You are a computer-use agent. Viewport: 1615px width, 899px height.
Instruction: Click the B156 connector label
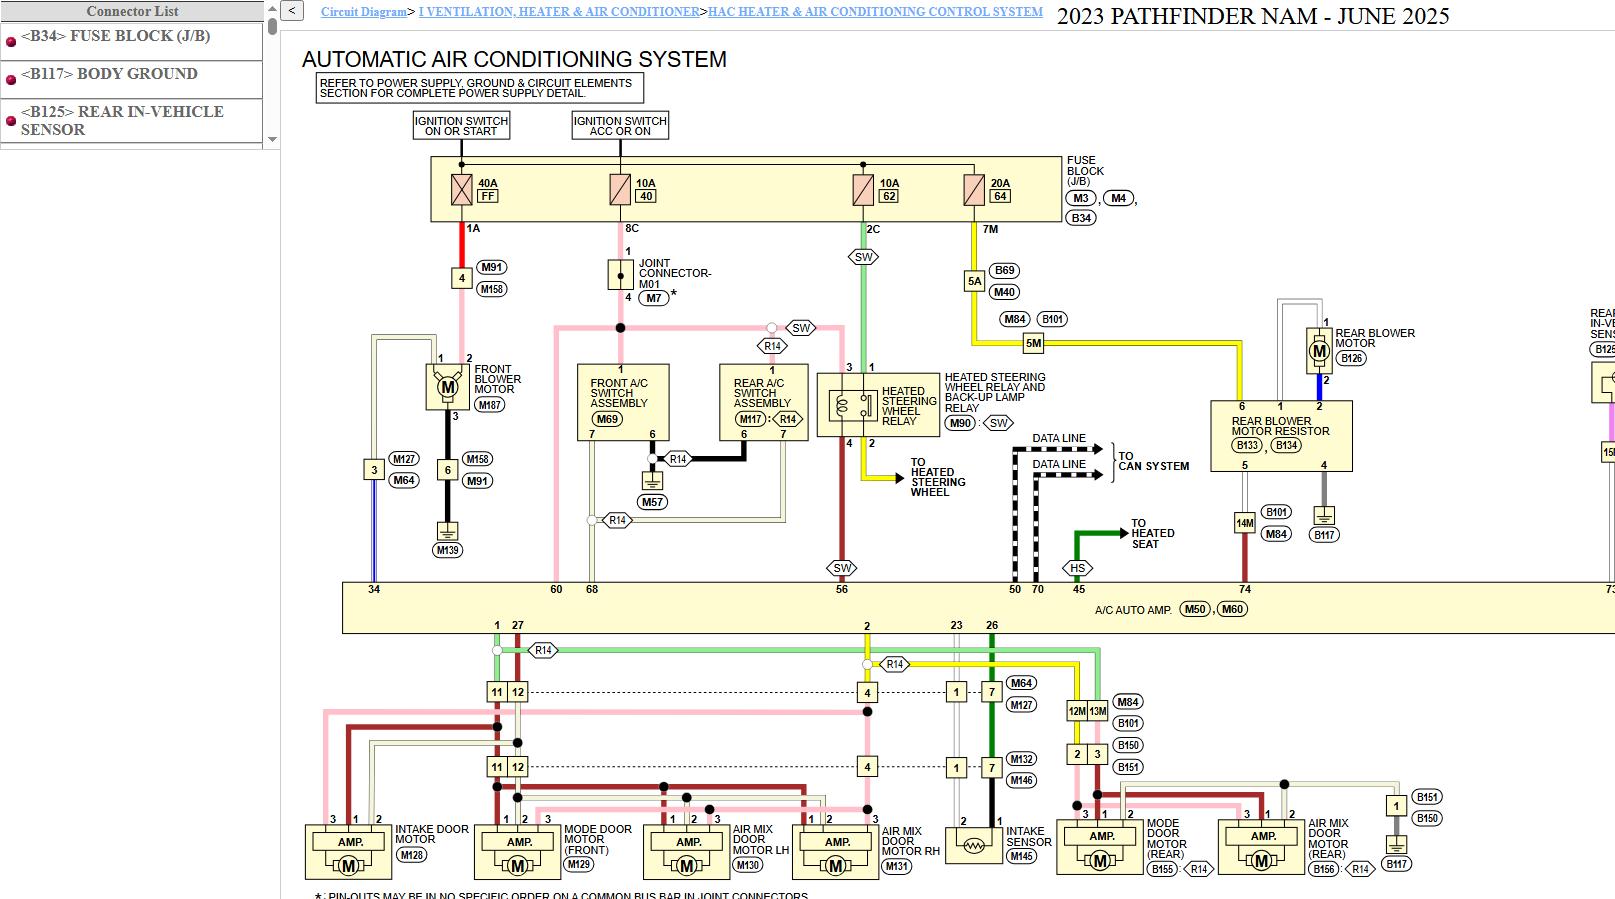tap(1325, 869)
